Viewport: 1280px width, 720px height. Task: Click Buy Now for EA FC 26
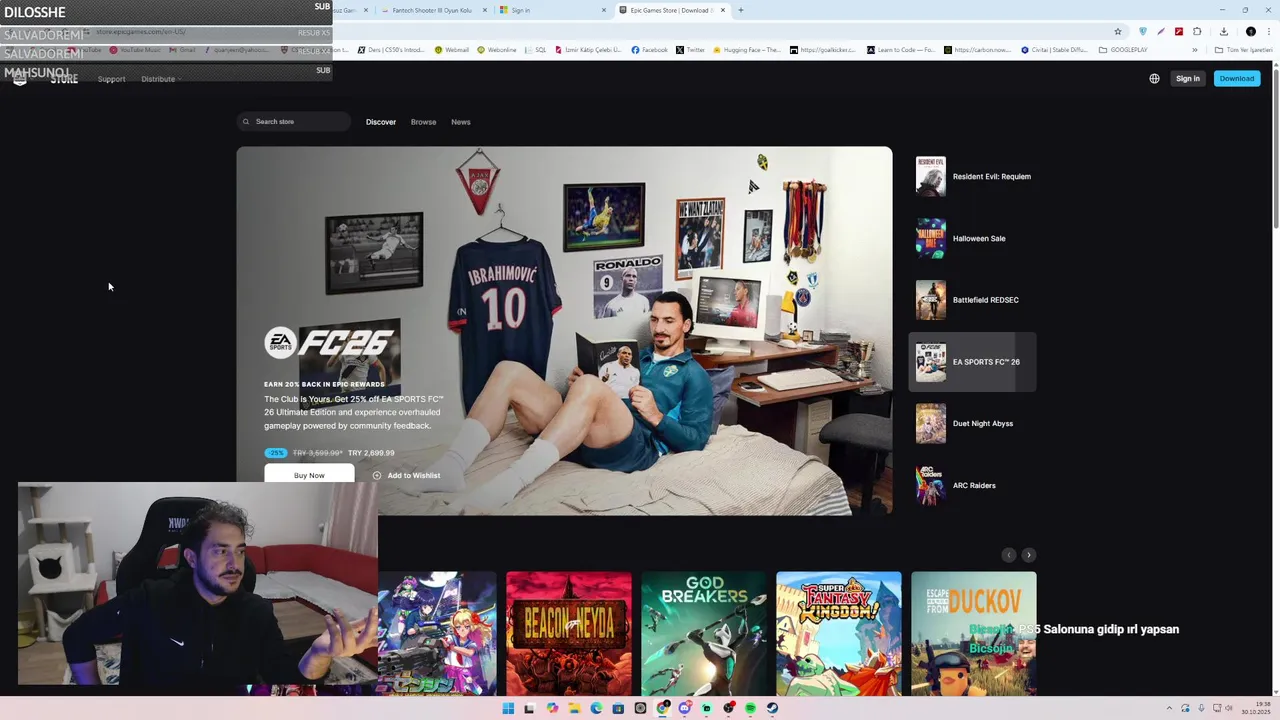point(309,475)
